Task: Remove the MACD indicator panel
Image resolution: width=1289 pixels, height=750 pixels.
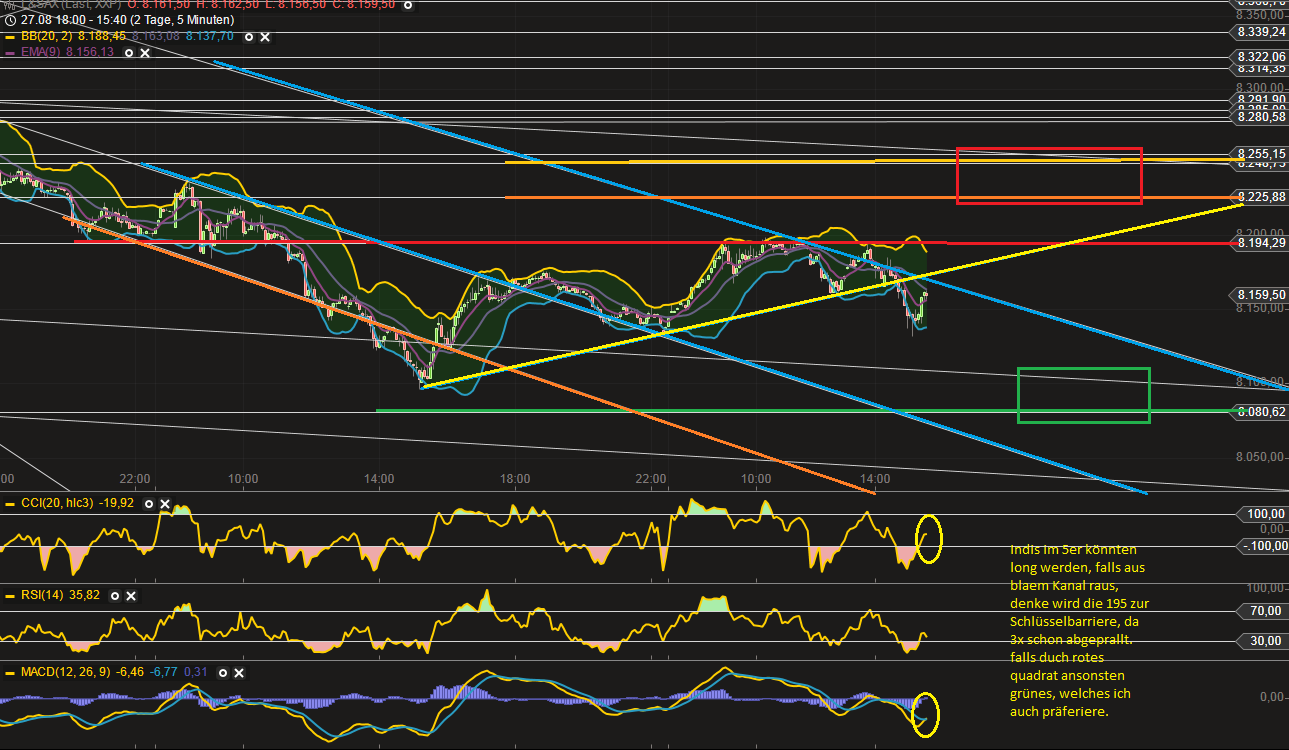Action: (x=239, y=673)
